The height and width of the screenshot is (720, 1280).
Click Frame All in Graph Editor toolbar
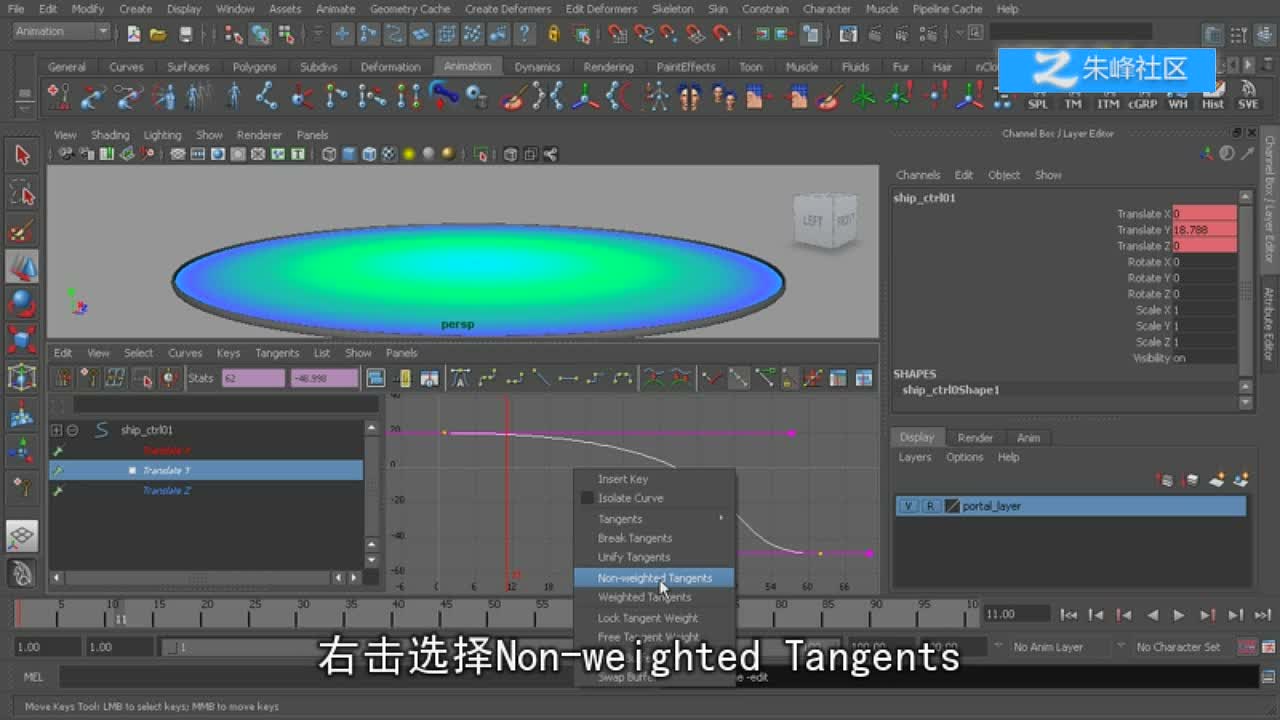tap(376, 378)
